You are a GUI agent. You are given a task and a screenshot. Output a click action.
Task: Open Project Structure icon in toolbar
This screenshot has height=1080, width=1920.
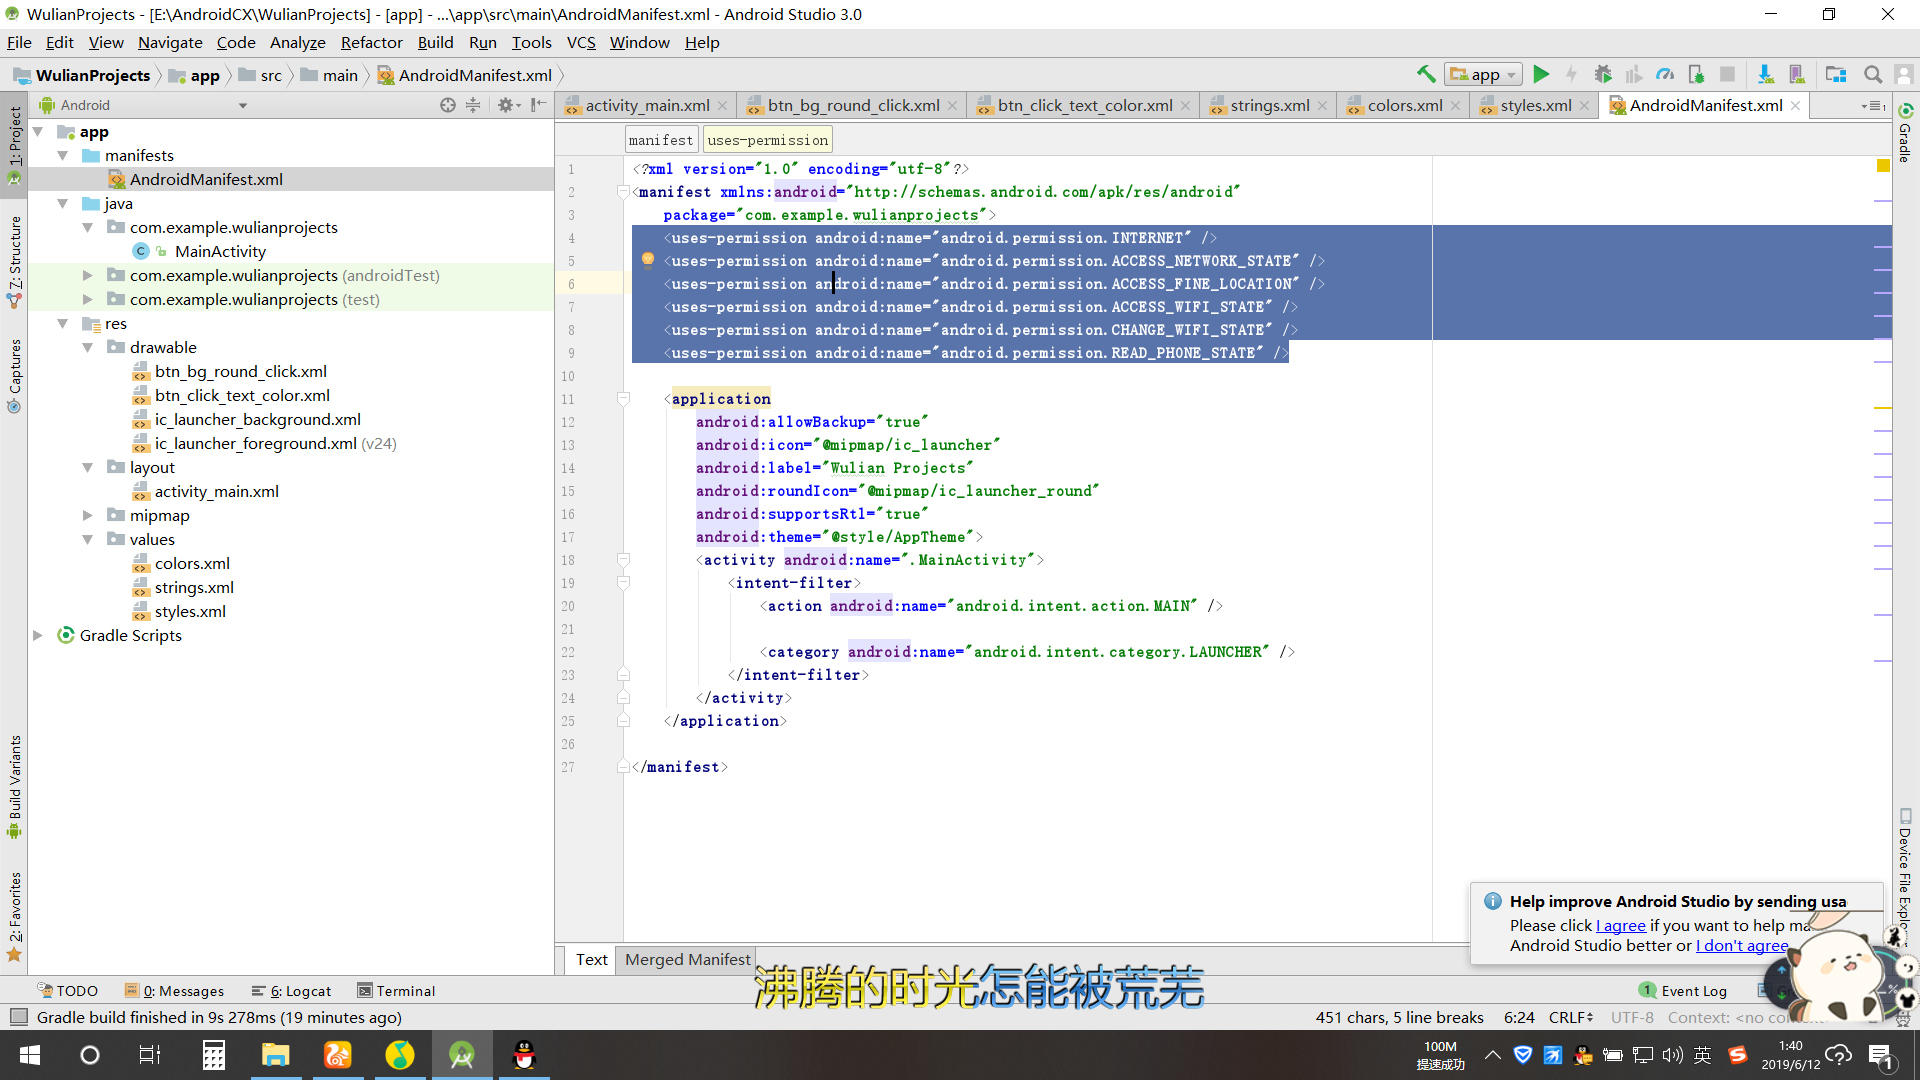point(1835,74)
